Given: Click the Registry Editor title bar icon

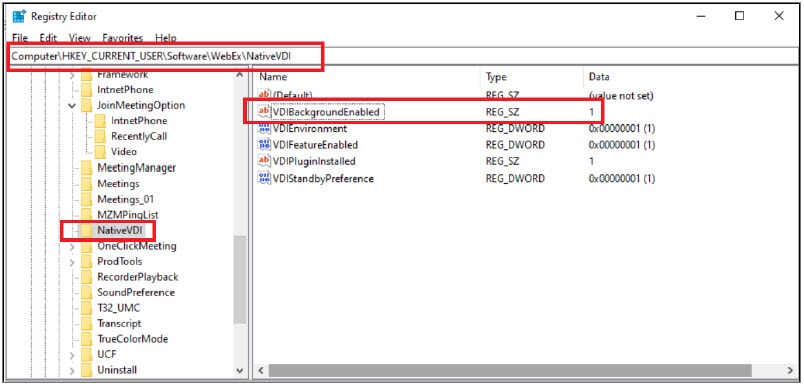Looking at the screenshot, I should click(x=19, y=16).
